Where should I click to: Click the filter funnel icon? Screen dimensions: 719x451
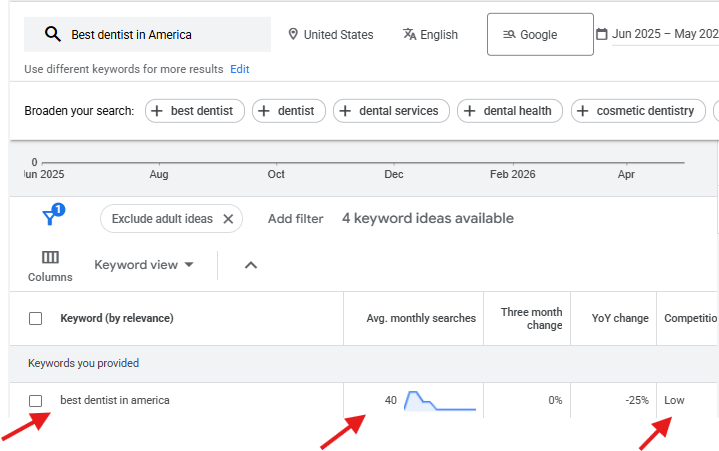(50, 217)
